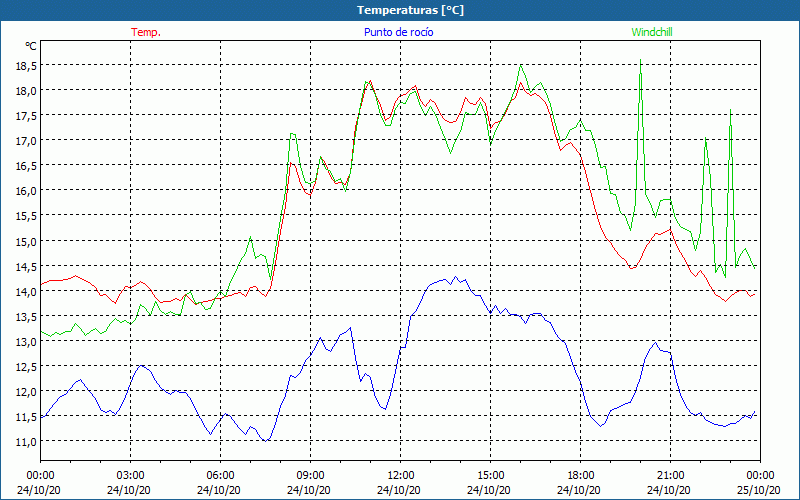Viewport: 800px width, 500px height.
Task: Click the 12:00 time axis label
Action: [x=401, y=476]
